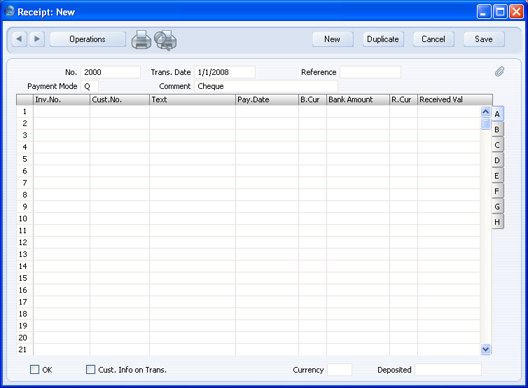The width and height of the screenshot is (528, 388).
Task: Click Bank Amount cell in row 3
Action: pyautogui.click(x=358, y=135)
